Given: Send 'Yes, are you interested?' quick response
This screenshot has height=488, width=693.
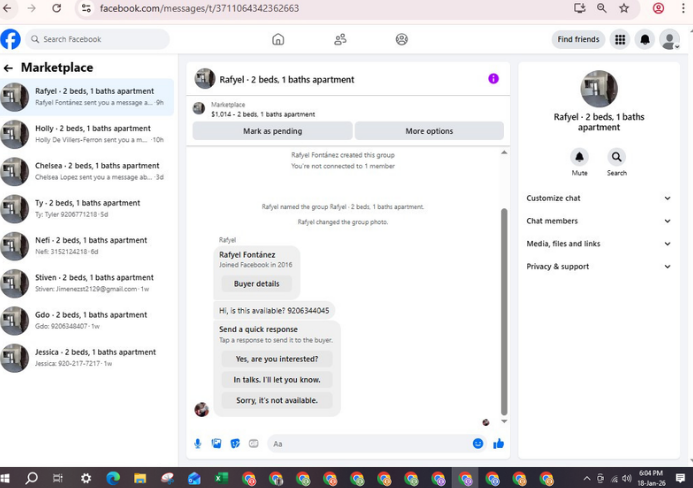Looking at the screenshot, I should point(277,359).
